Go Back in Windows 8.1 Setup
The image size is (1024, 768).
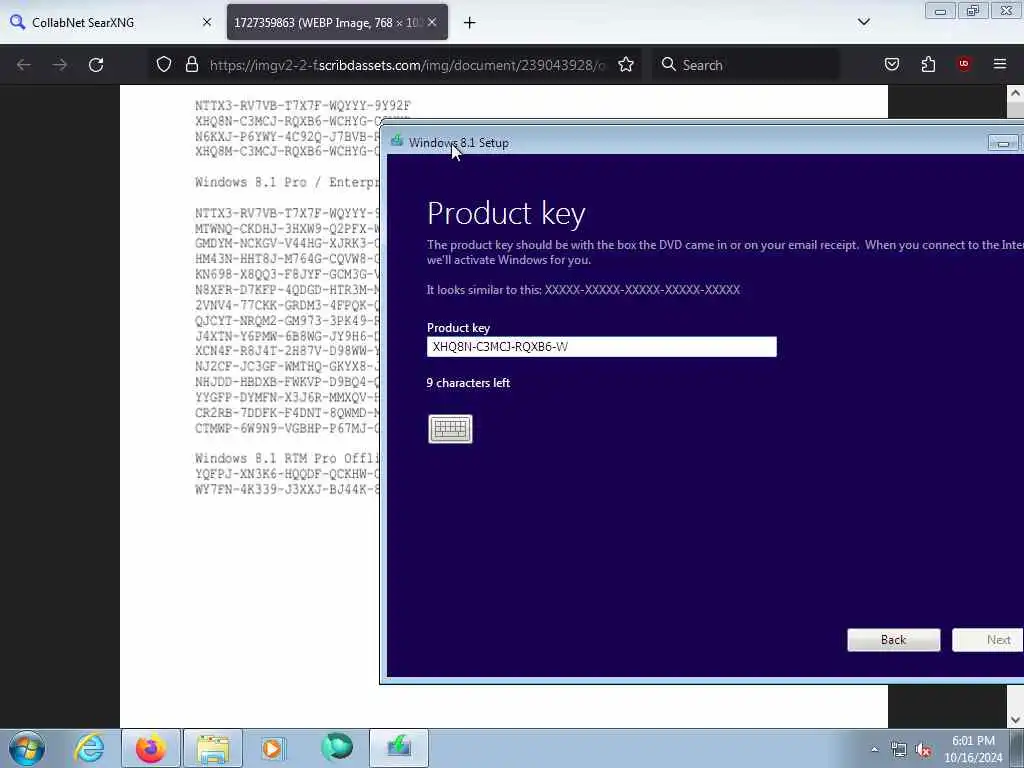(893, 640)
